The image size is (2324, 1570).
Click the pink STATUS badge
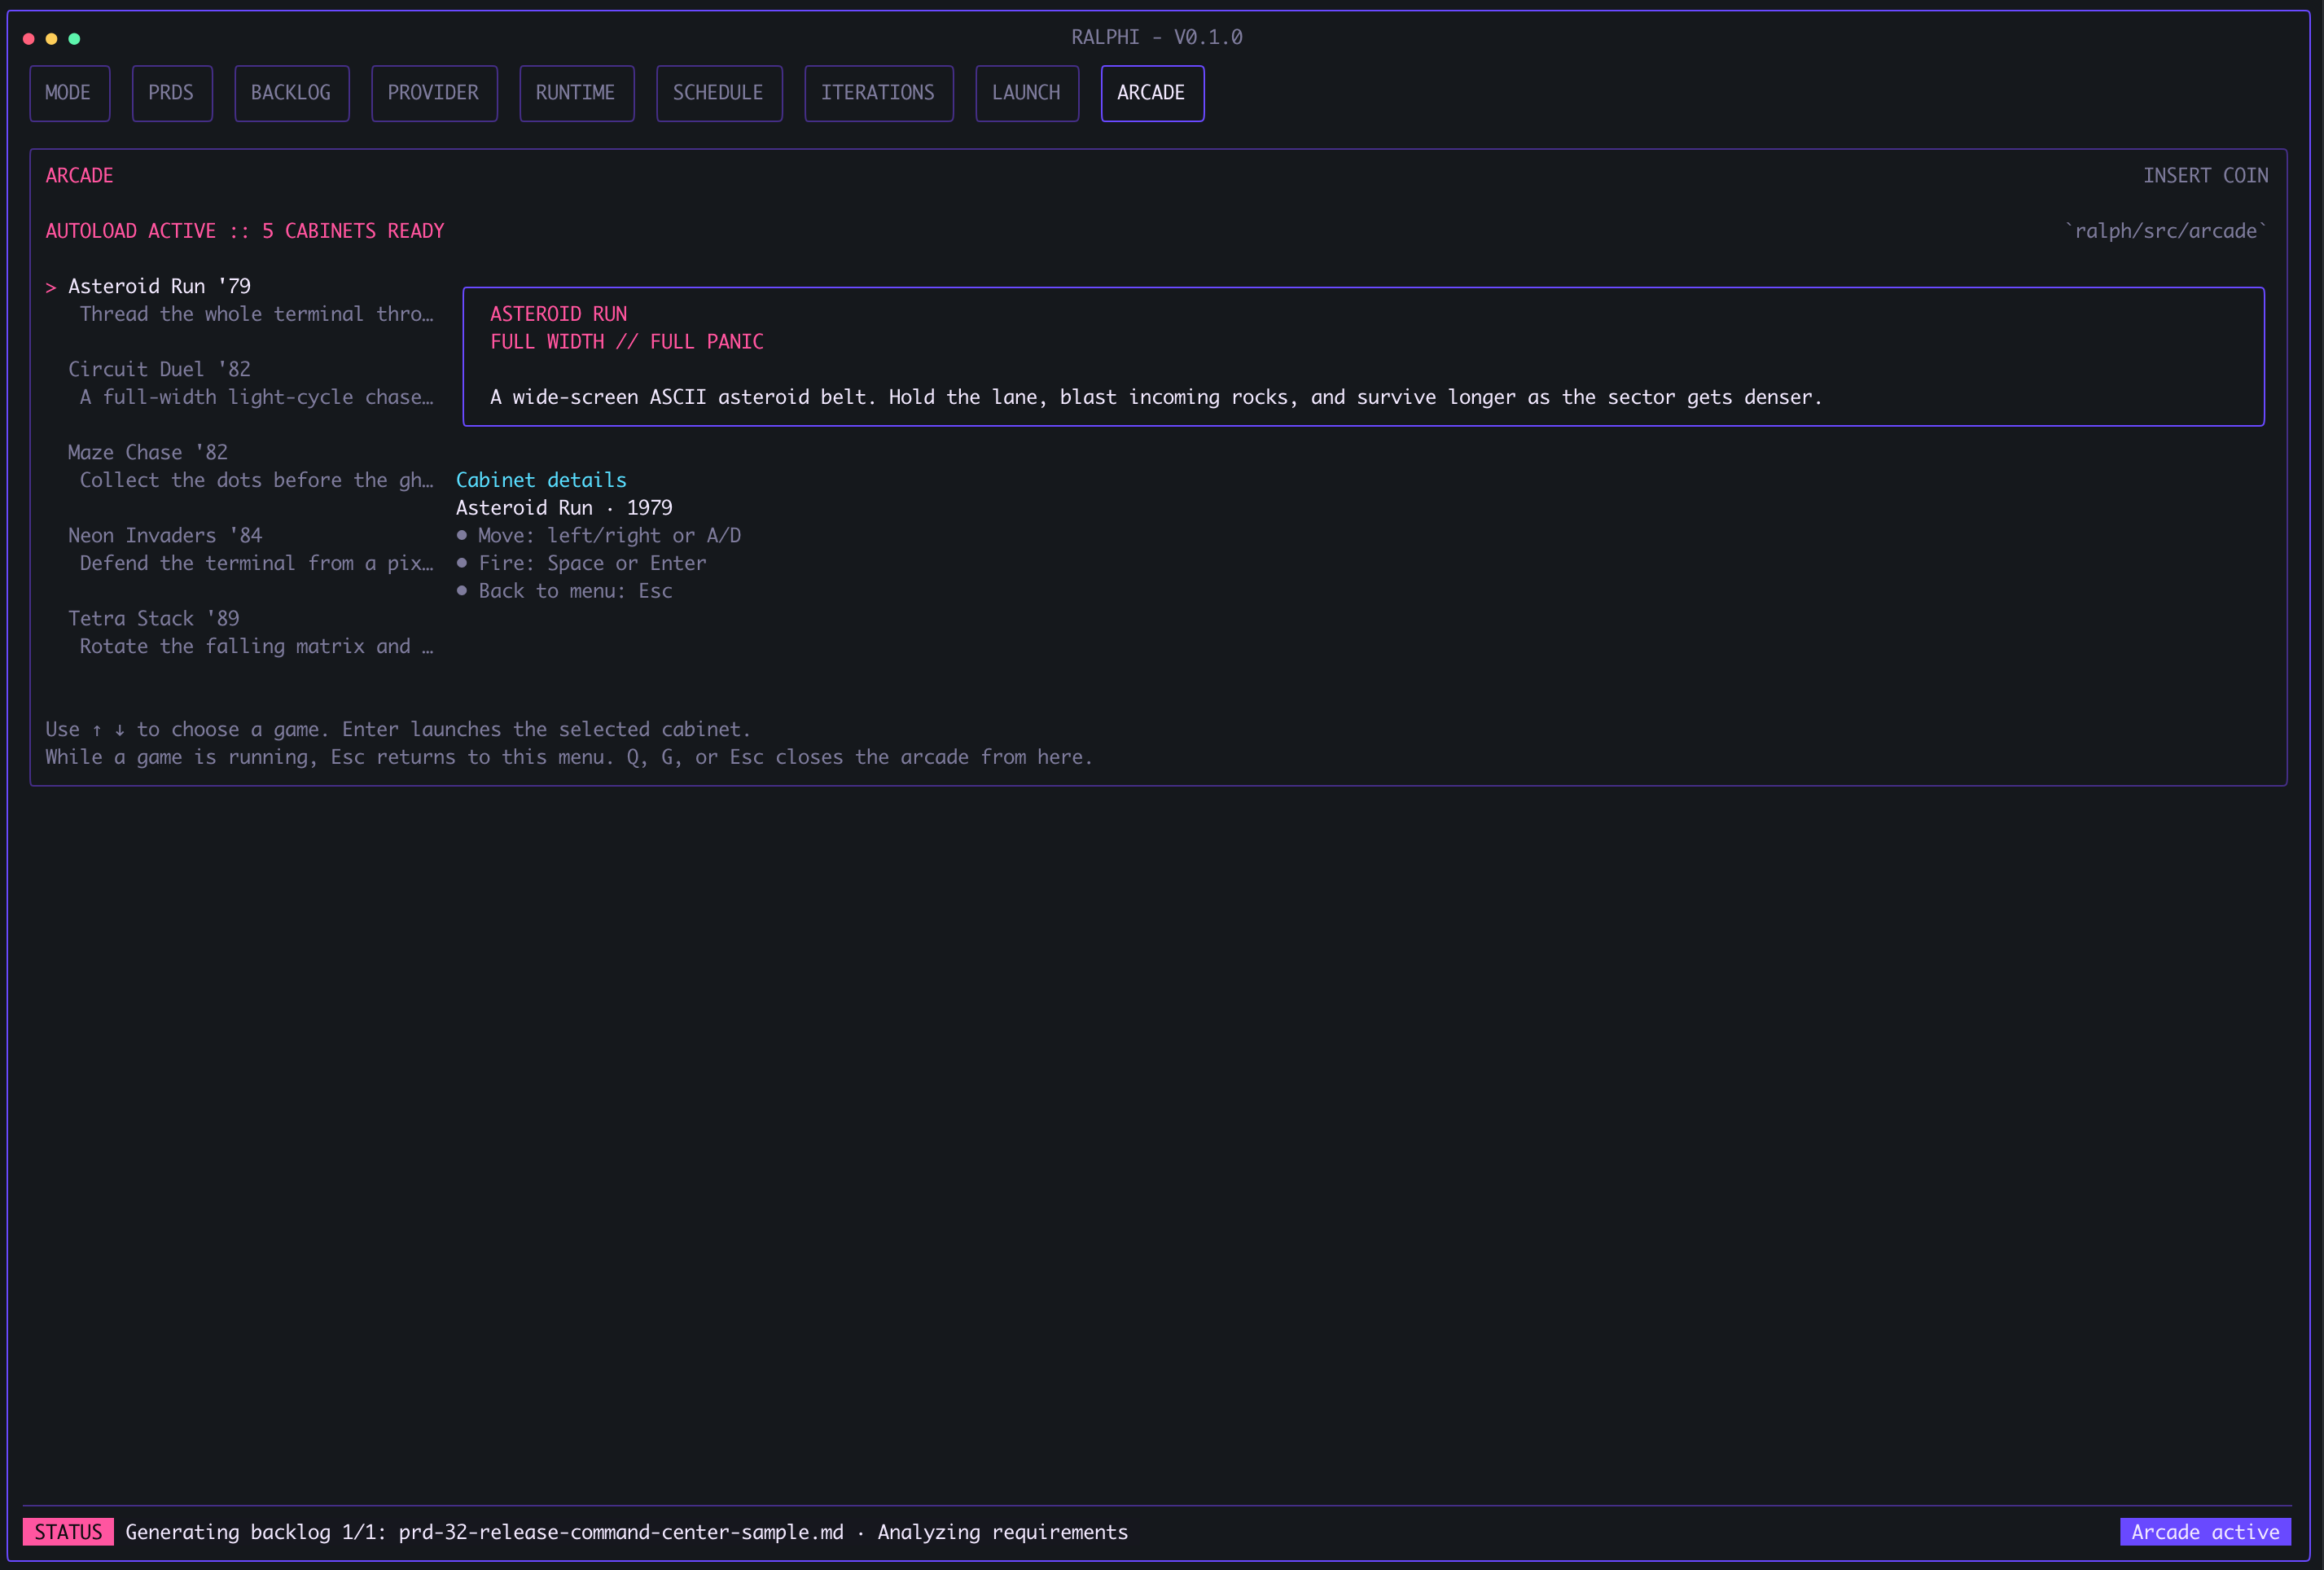point(68,1532)
